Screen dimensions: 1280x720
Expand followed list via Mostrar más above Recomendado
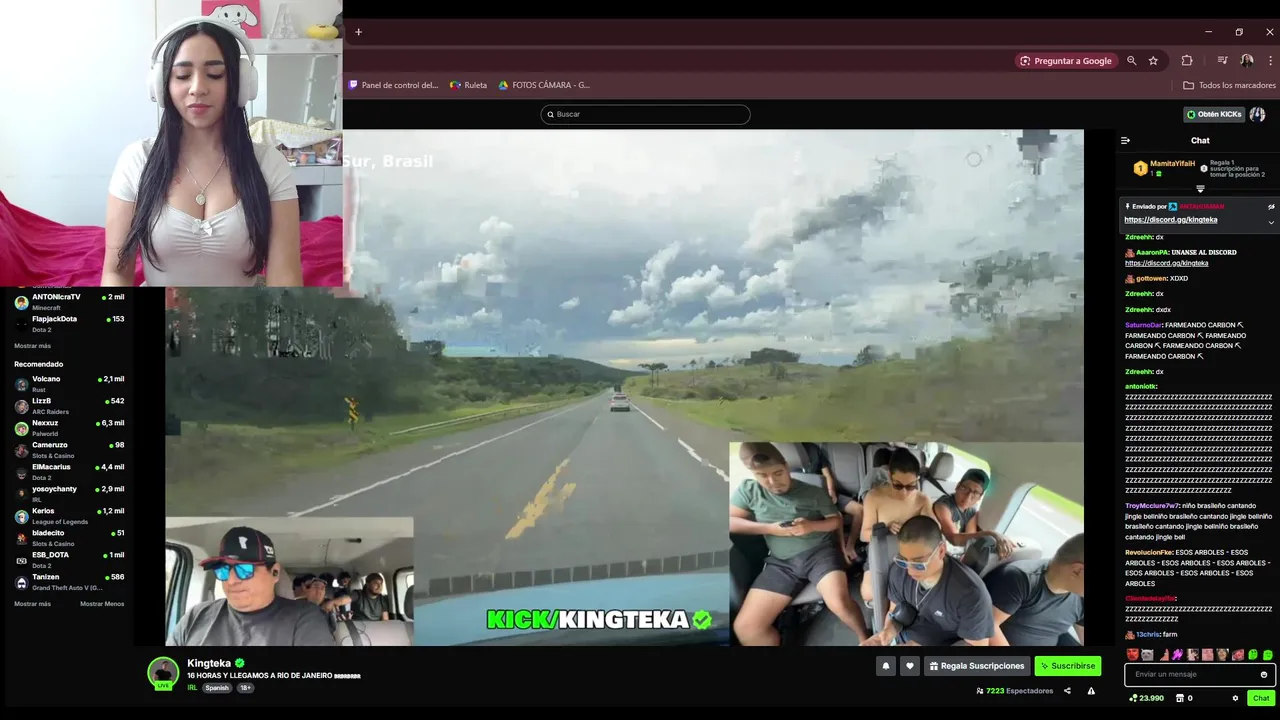click(32, 346)
